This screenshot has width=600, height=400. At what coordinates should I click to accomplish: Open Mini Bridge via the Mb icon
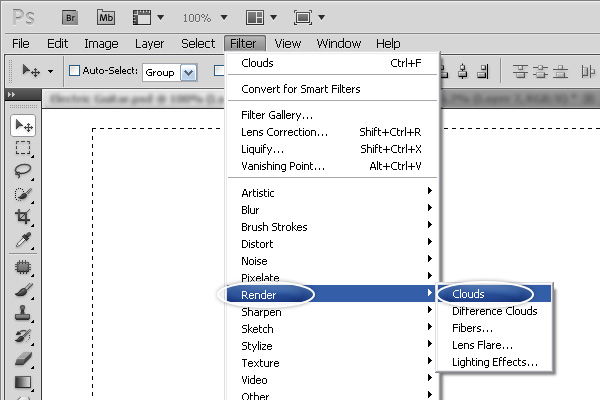(x=106, y=18)
